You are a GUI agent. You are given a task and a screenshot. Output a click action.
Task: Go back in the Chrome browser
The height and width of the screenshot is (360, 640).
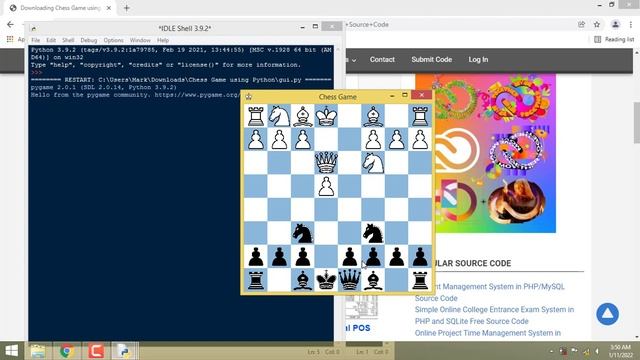11,24
